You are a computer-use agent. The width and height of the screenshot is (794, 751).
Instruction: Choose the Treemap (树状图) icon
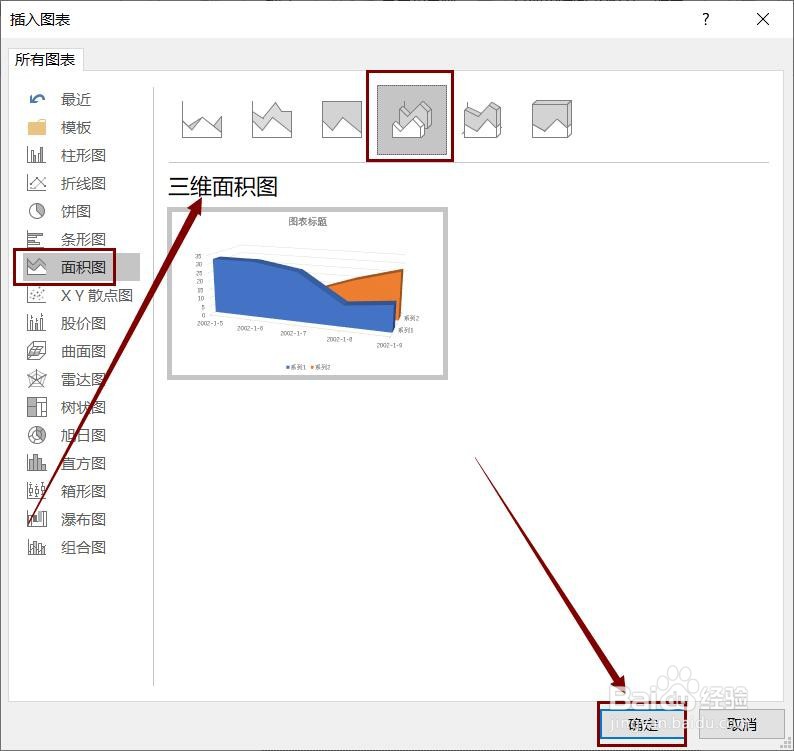36,407
